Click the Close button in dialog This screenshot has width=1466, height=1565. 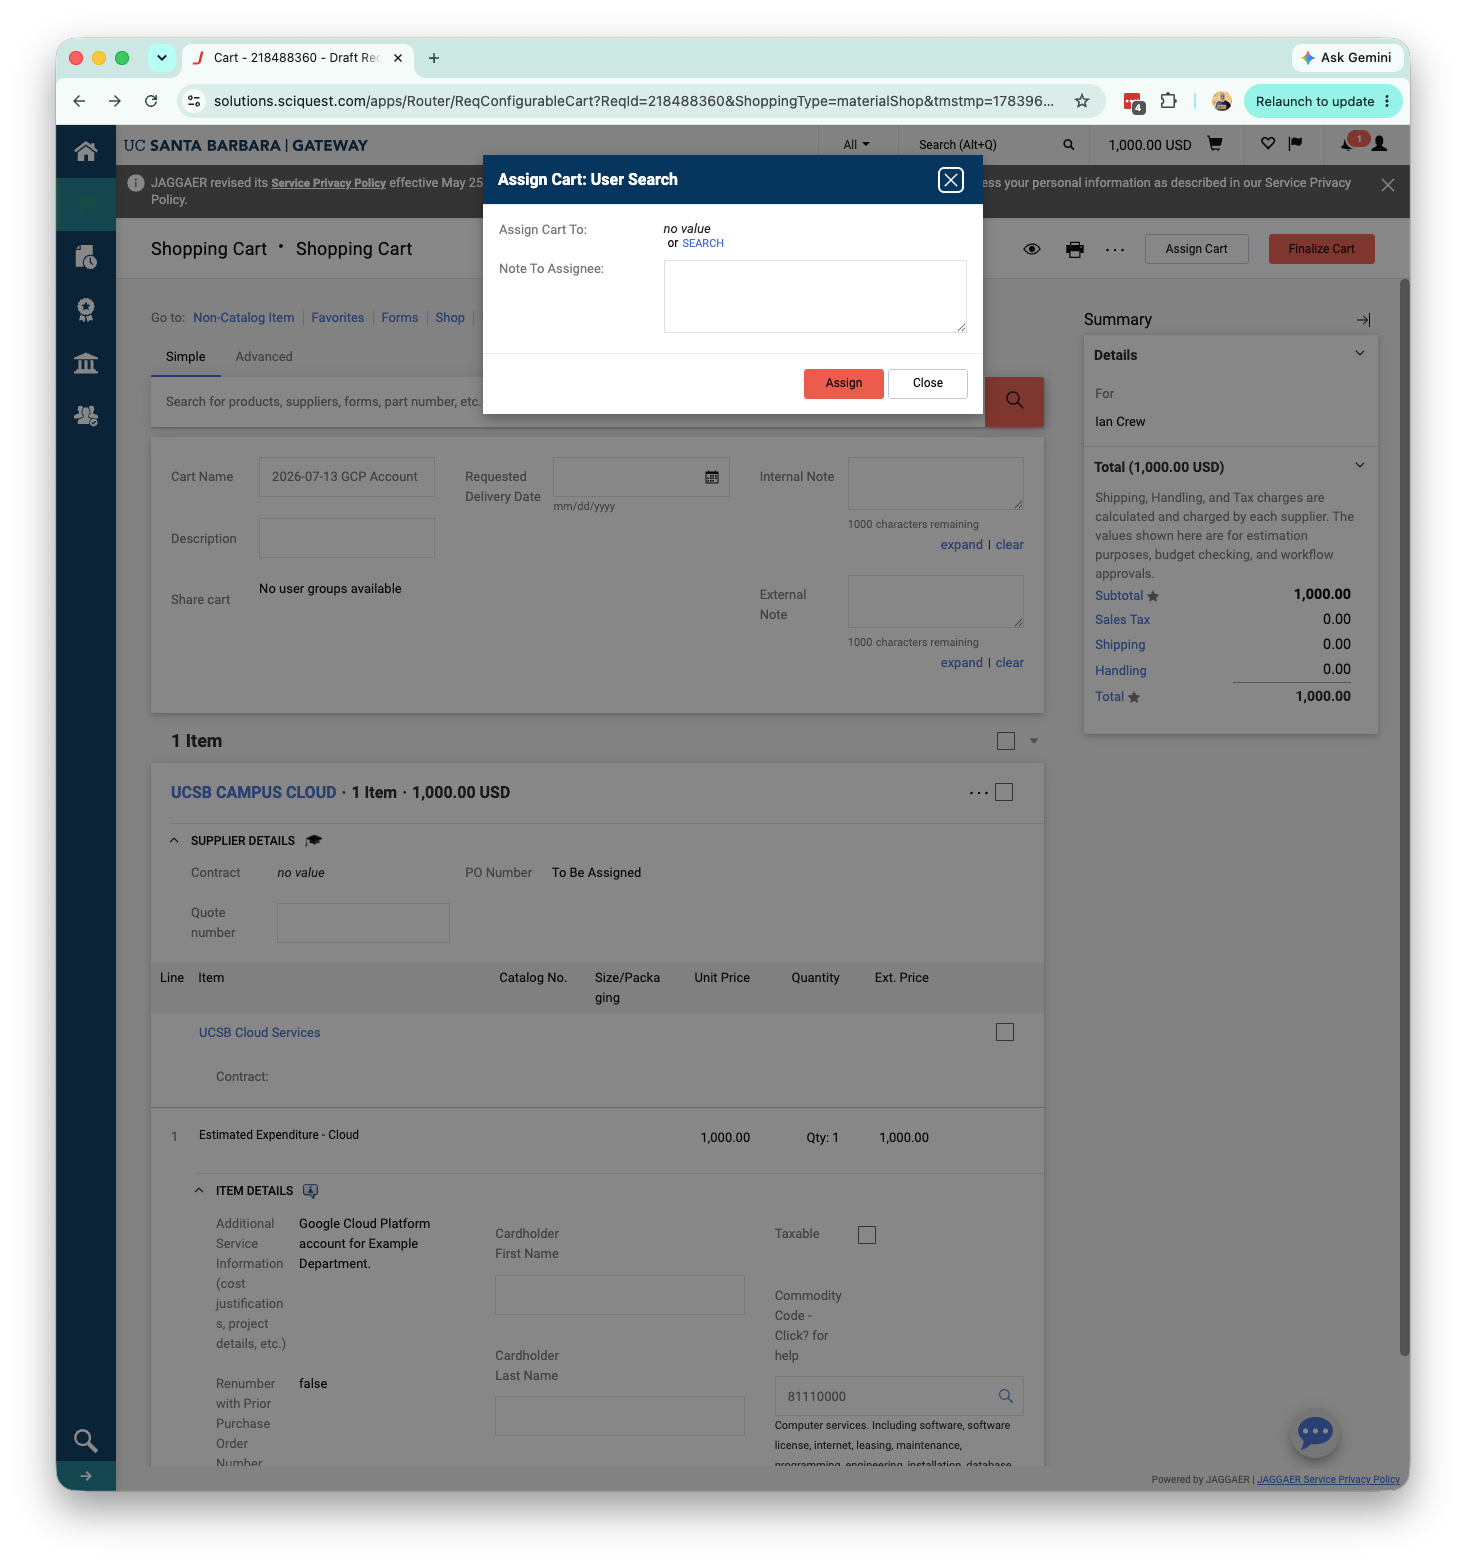[x=928, y=384]
